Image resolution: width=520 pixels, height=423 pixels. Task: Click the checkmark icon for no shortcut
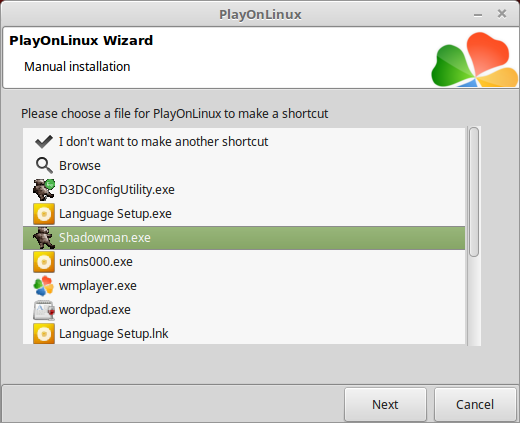point(44,142)
